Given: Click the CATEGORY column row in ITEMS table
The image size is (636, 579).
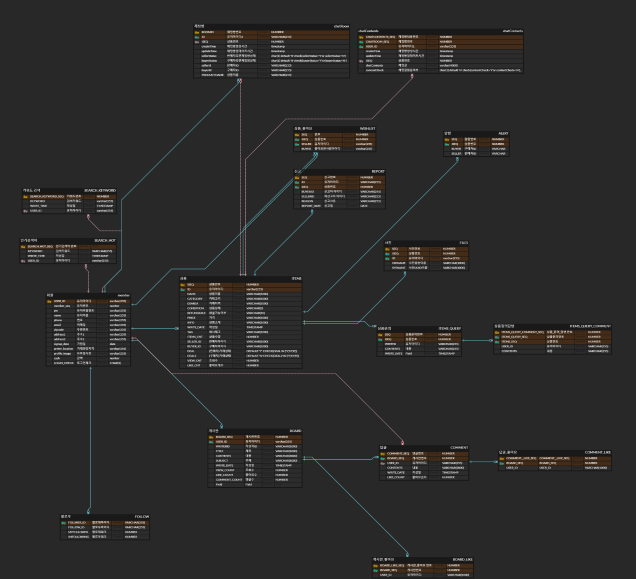Looking at the screenshot, I should coord(241,299).
